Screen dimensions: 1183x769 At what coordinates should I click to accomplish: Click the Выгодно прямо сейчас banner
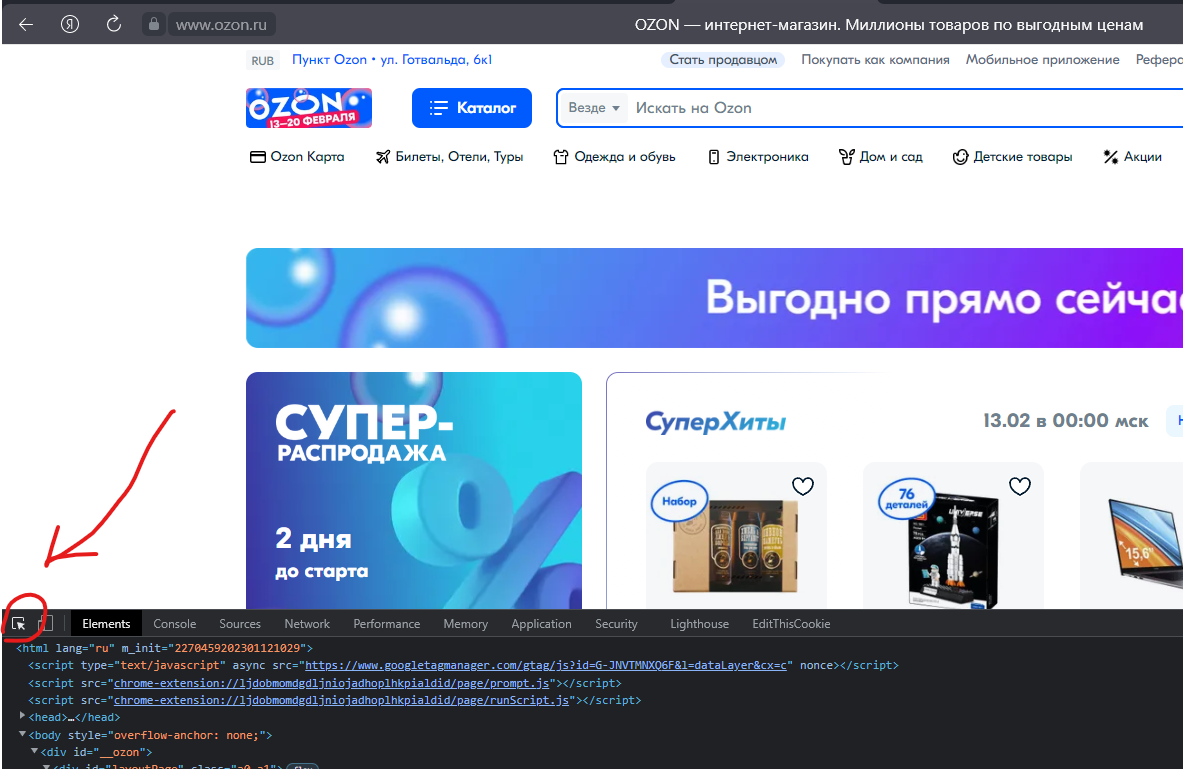tap(714, 298)
